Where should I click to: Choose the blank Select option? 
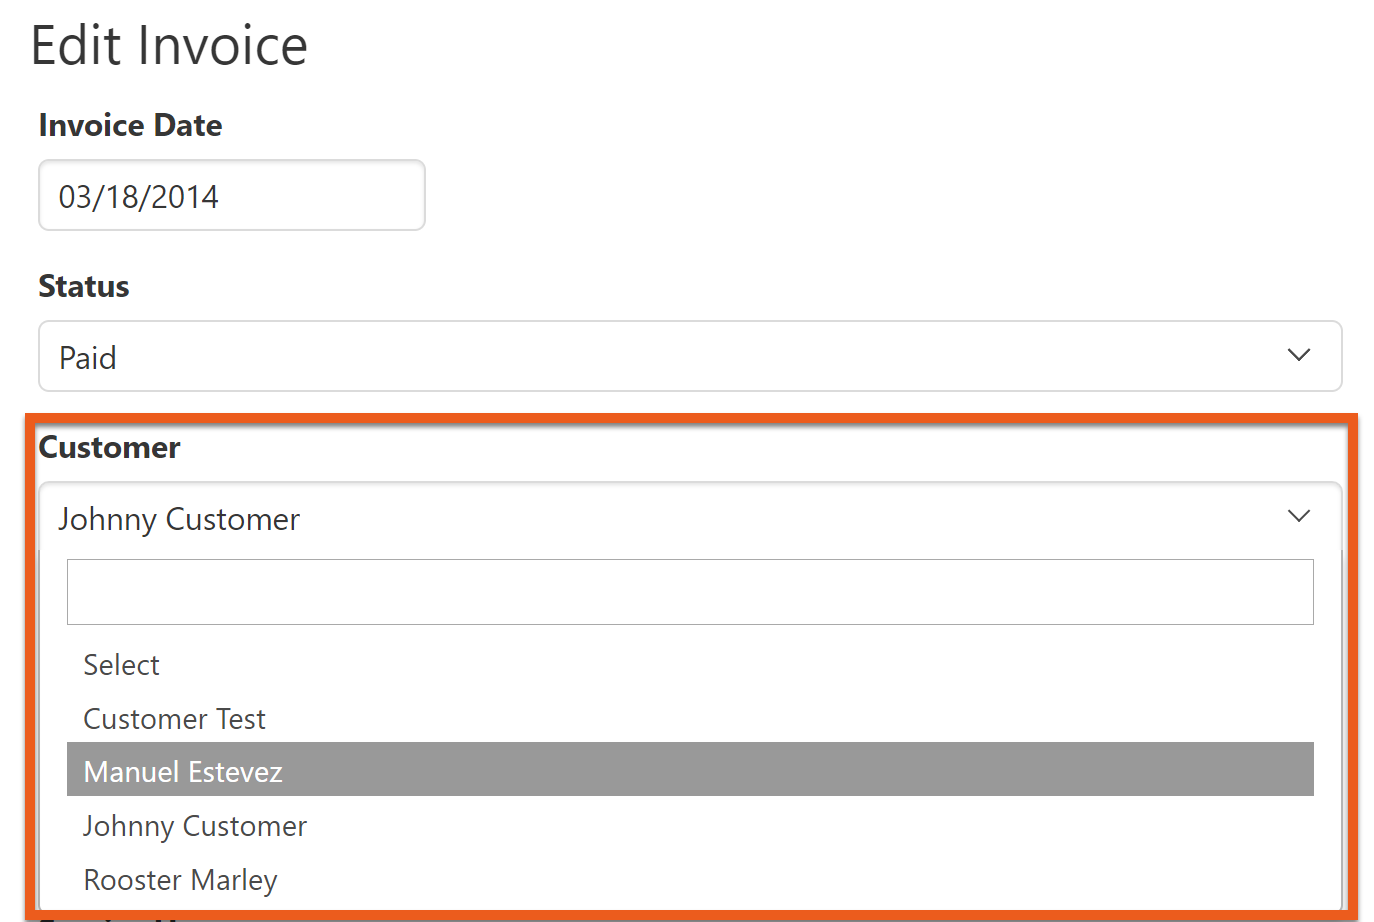[121, 665]
